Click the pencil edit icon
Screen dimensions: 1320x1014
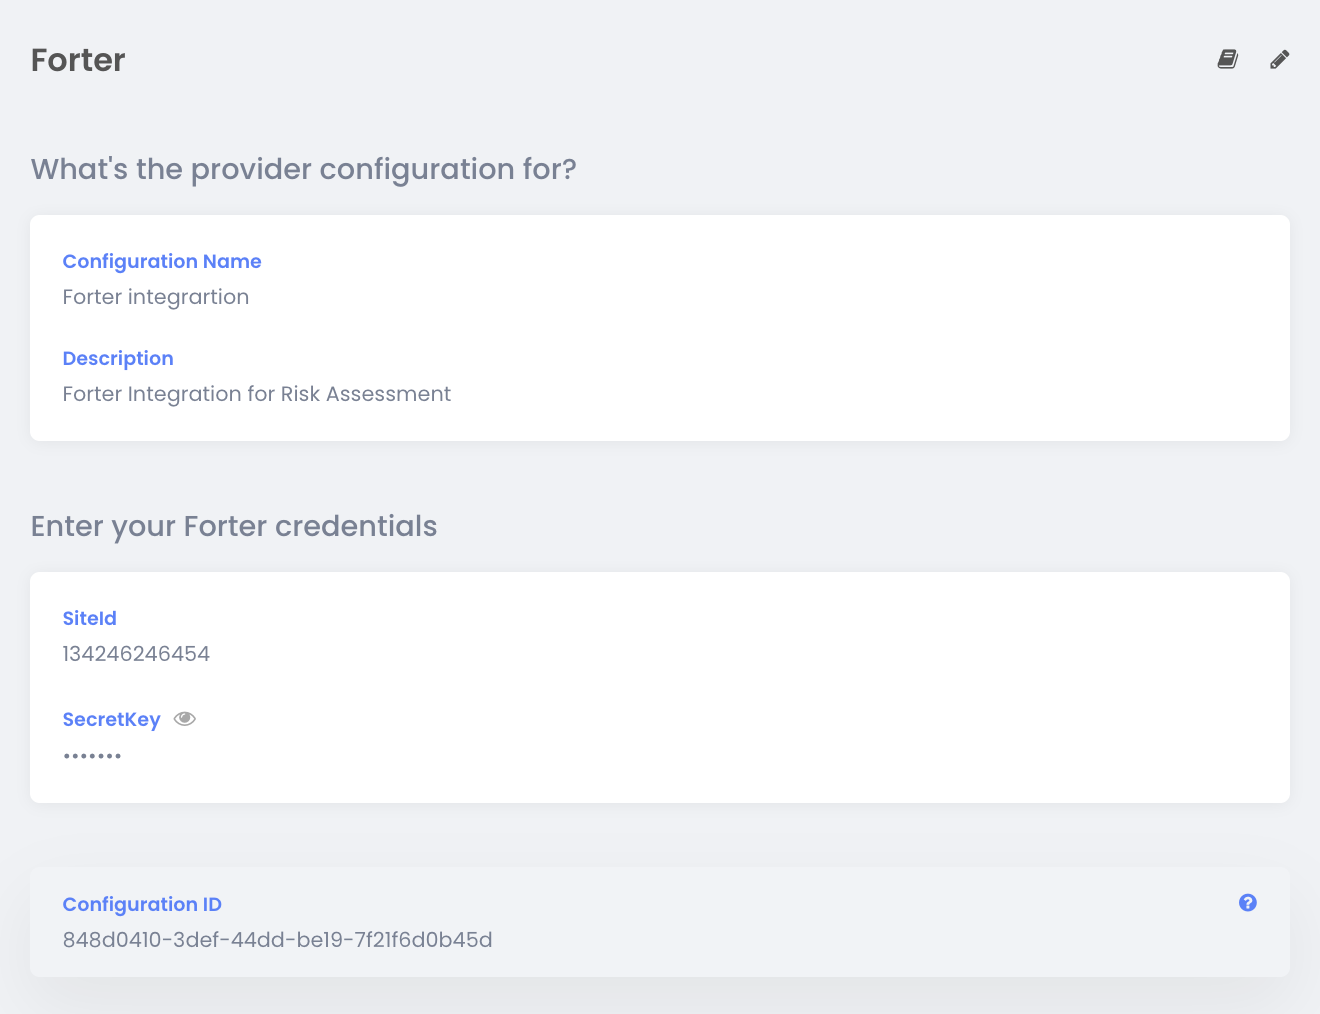(1280, 59)
